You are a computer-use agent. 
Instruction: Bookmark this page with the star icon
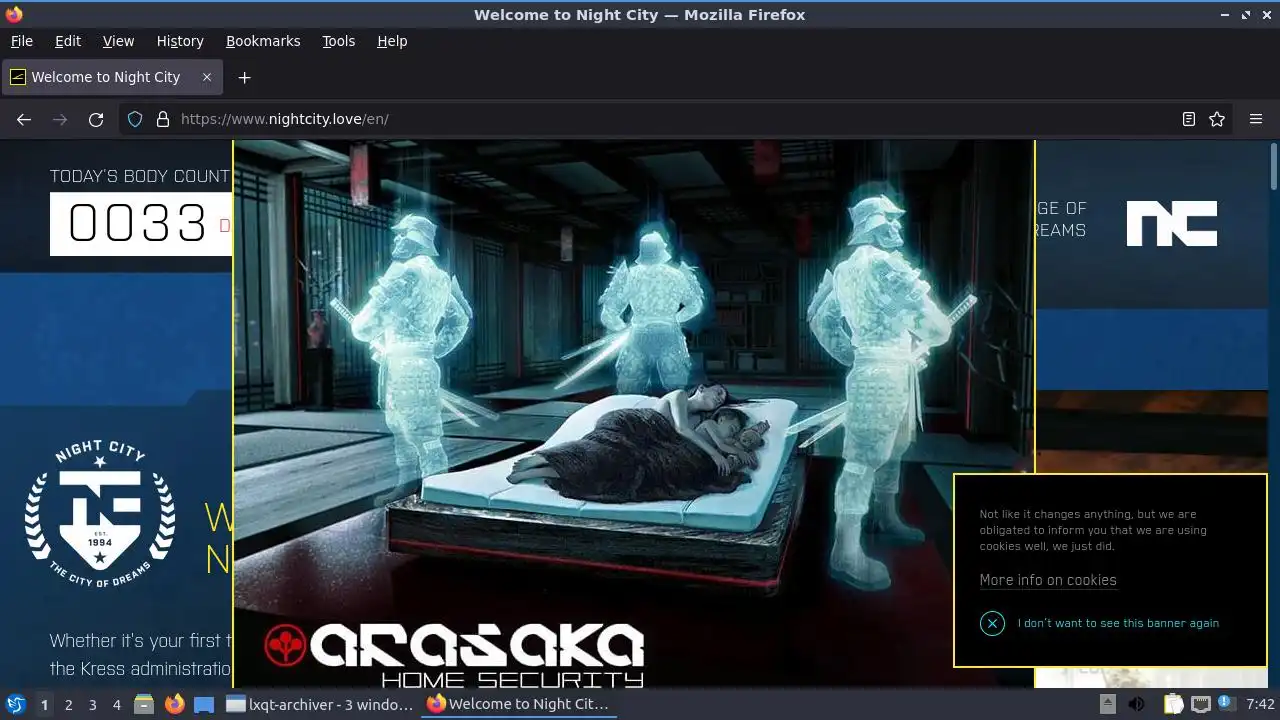click(1217, 119)
